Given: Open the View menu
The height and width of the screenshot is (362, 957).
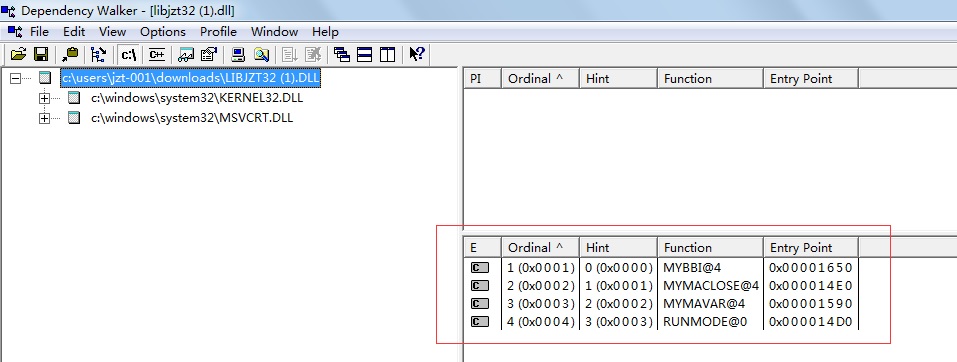Looking at the screenshot, I should point(112,32).
